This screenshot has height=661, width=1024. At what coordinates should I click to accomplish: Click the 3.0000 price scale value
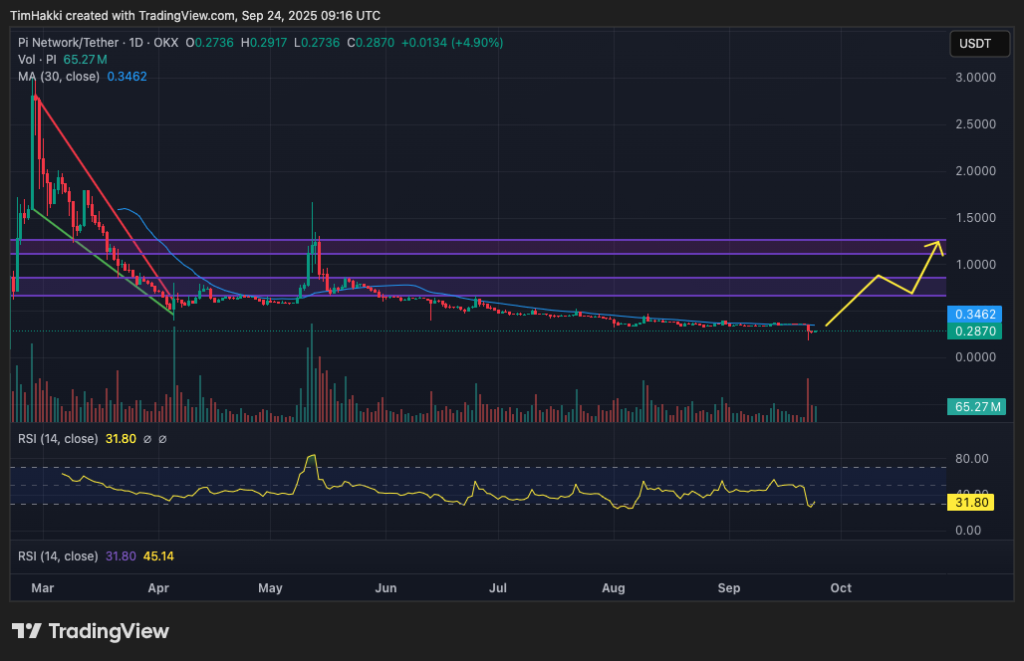click(x=977, y=77)
